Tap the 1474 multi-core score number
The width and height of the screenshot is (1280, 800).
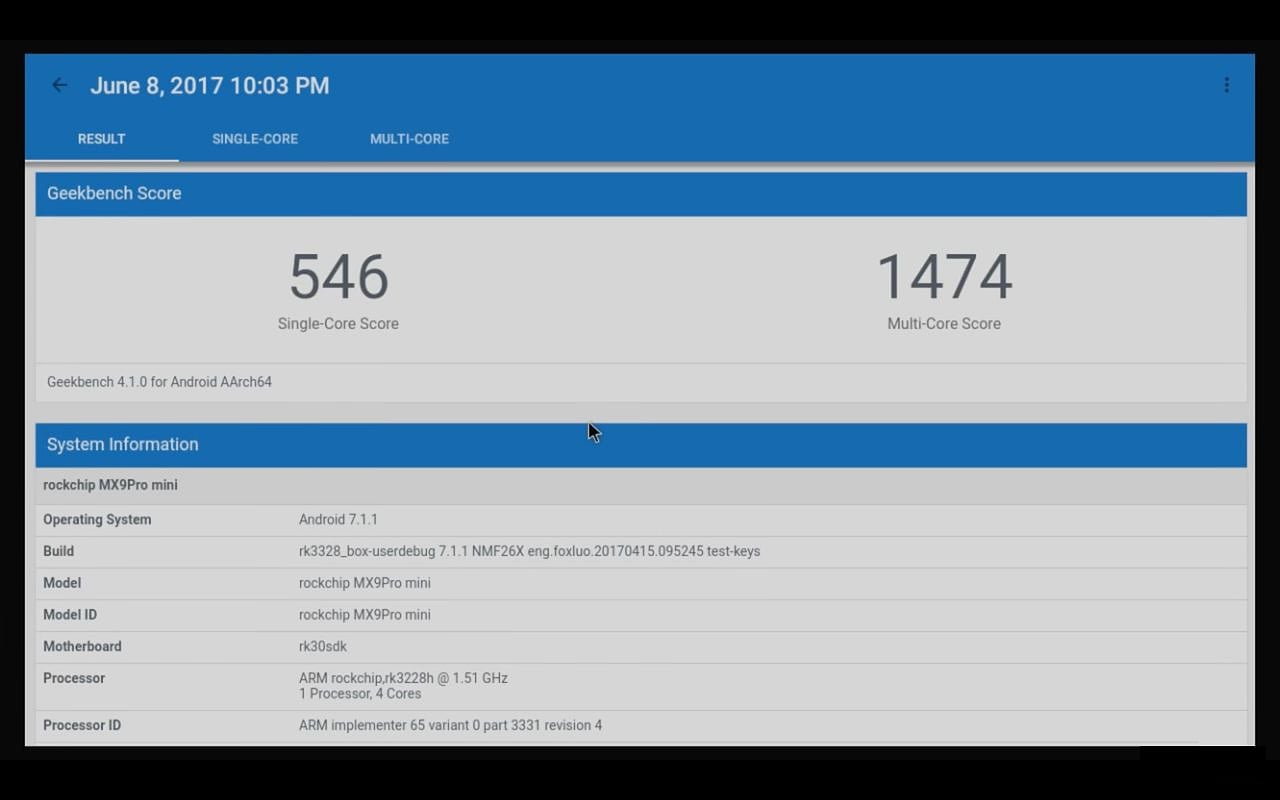click(x=944, y=277)
